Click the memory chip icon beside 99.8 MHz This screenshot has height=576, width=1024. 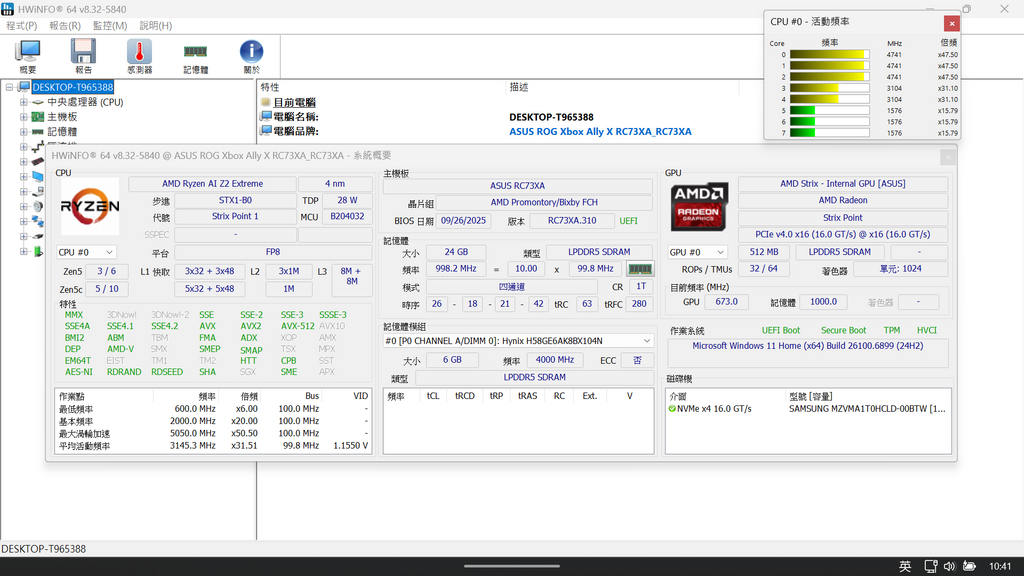tap(639, 269)
